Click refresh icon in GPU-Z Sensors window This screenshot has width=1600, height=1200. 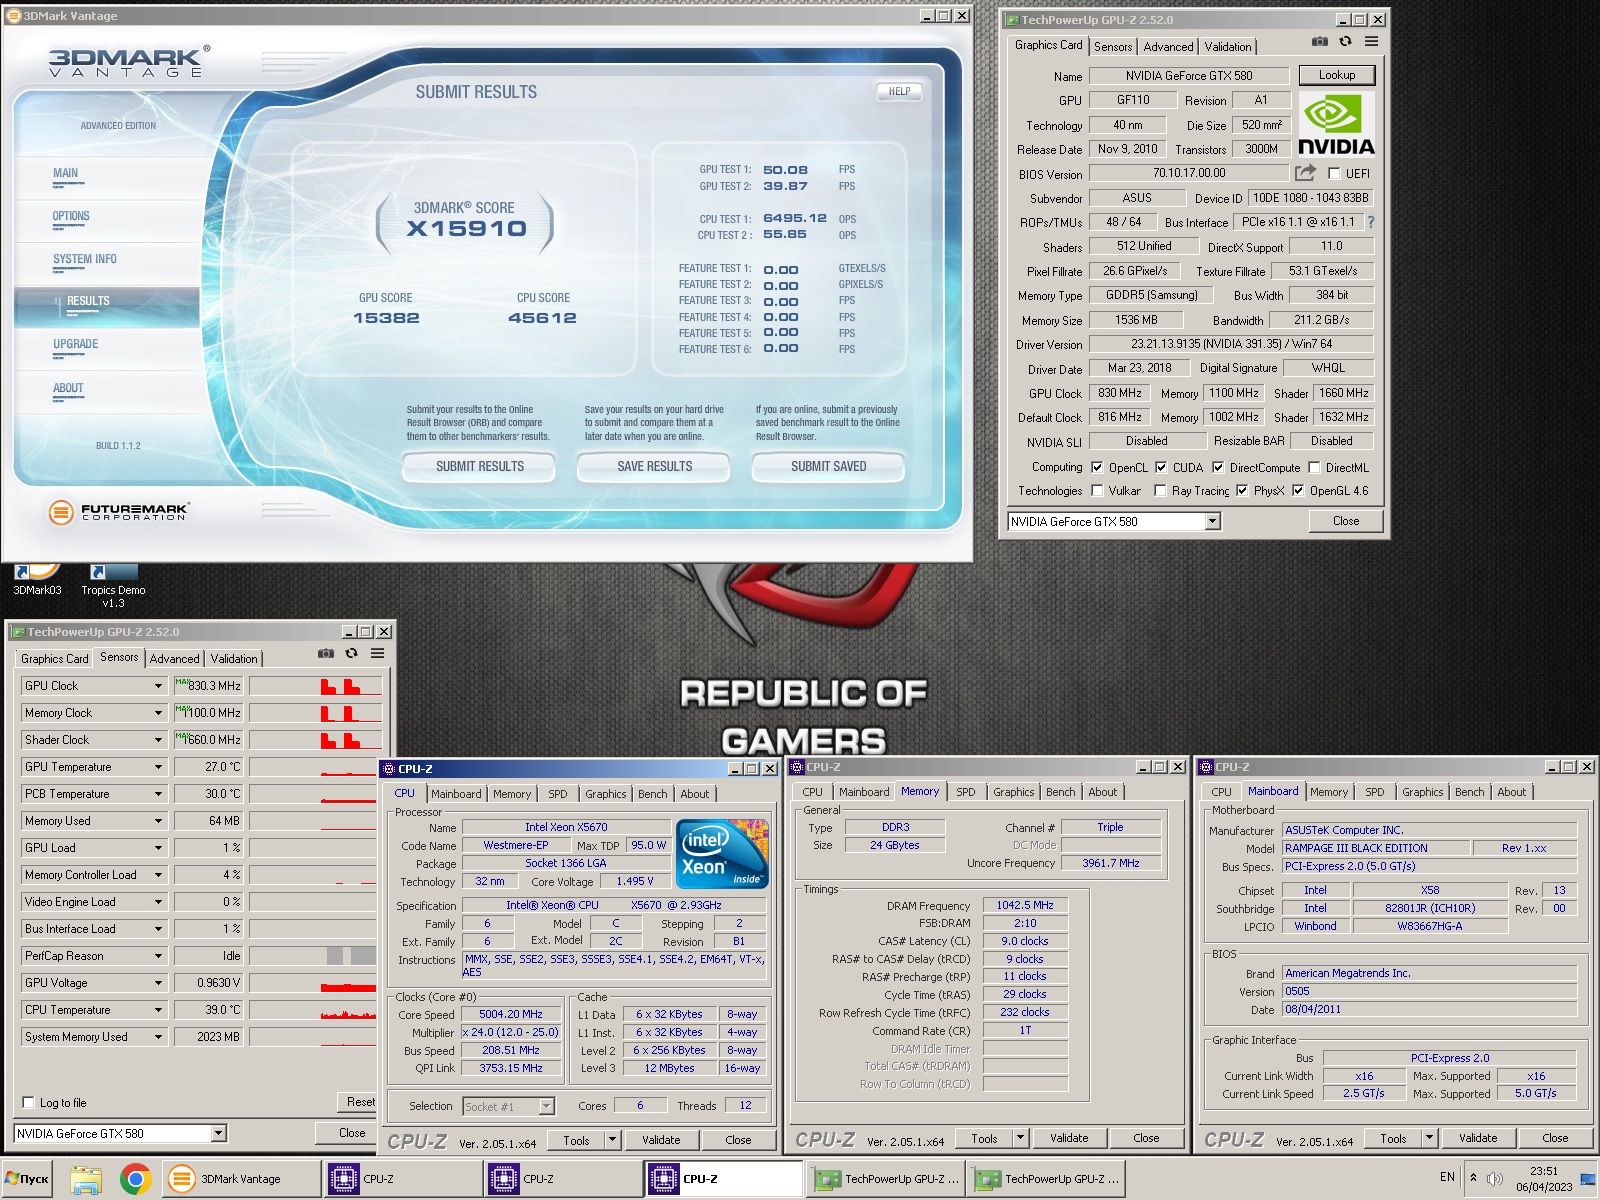tap(352, 653)
